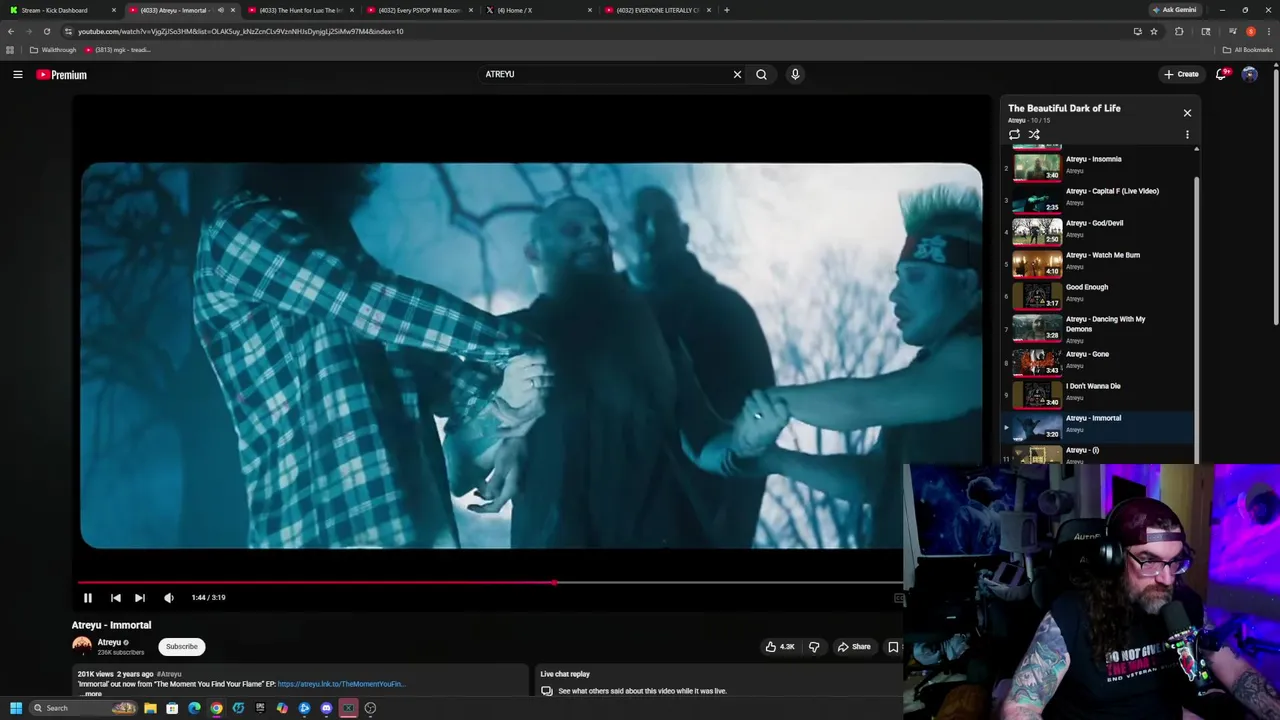Open the YouTube guide hamburger menu

pyautogui.click(x=18, y=74)
